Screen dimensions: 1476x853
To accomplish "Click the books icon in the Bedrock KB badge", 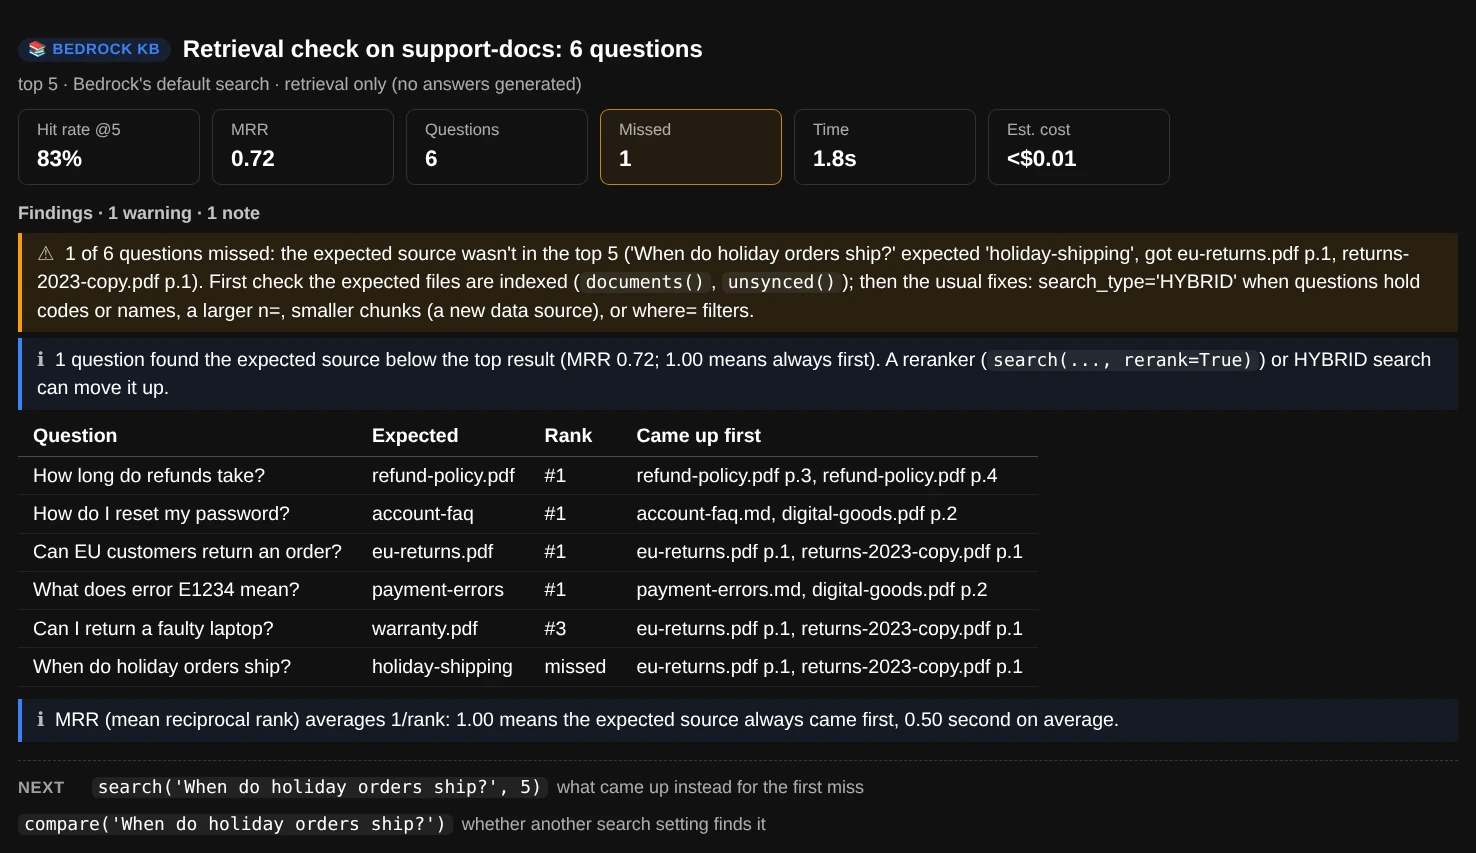I will 37,49.
